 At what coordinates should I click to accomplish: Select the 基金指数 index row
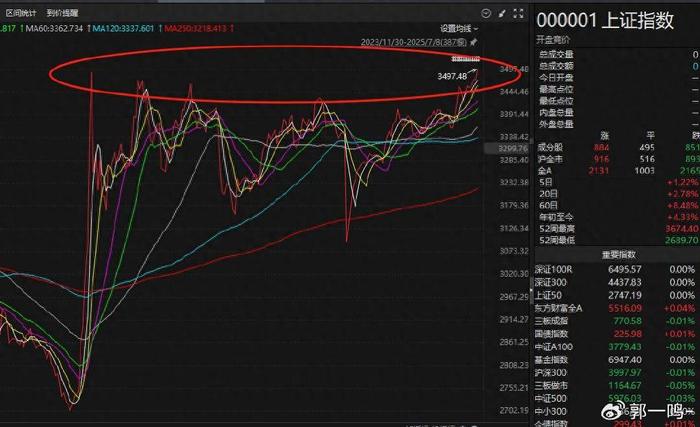tap(616, 360)
